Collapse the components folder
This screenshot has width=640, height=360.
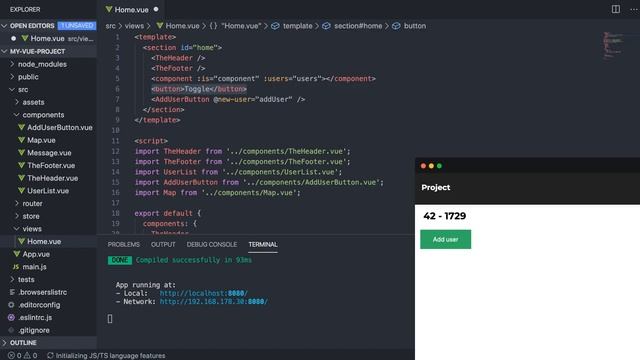(17, 115)
